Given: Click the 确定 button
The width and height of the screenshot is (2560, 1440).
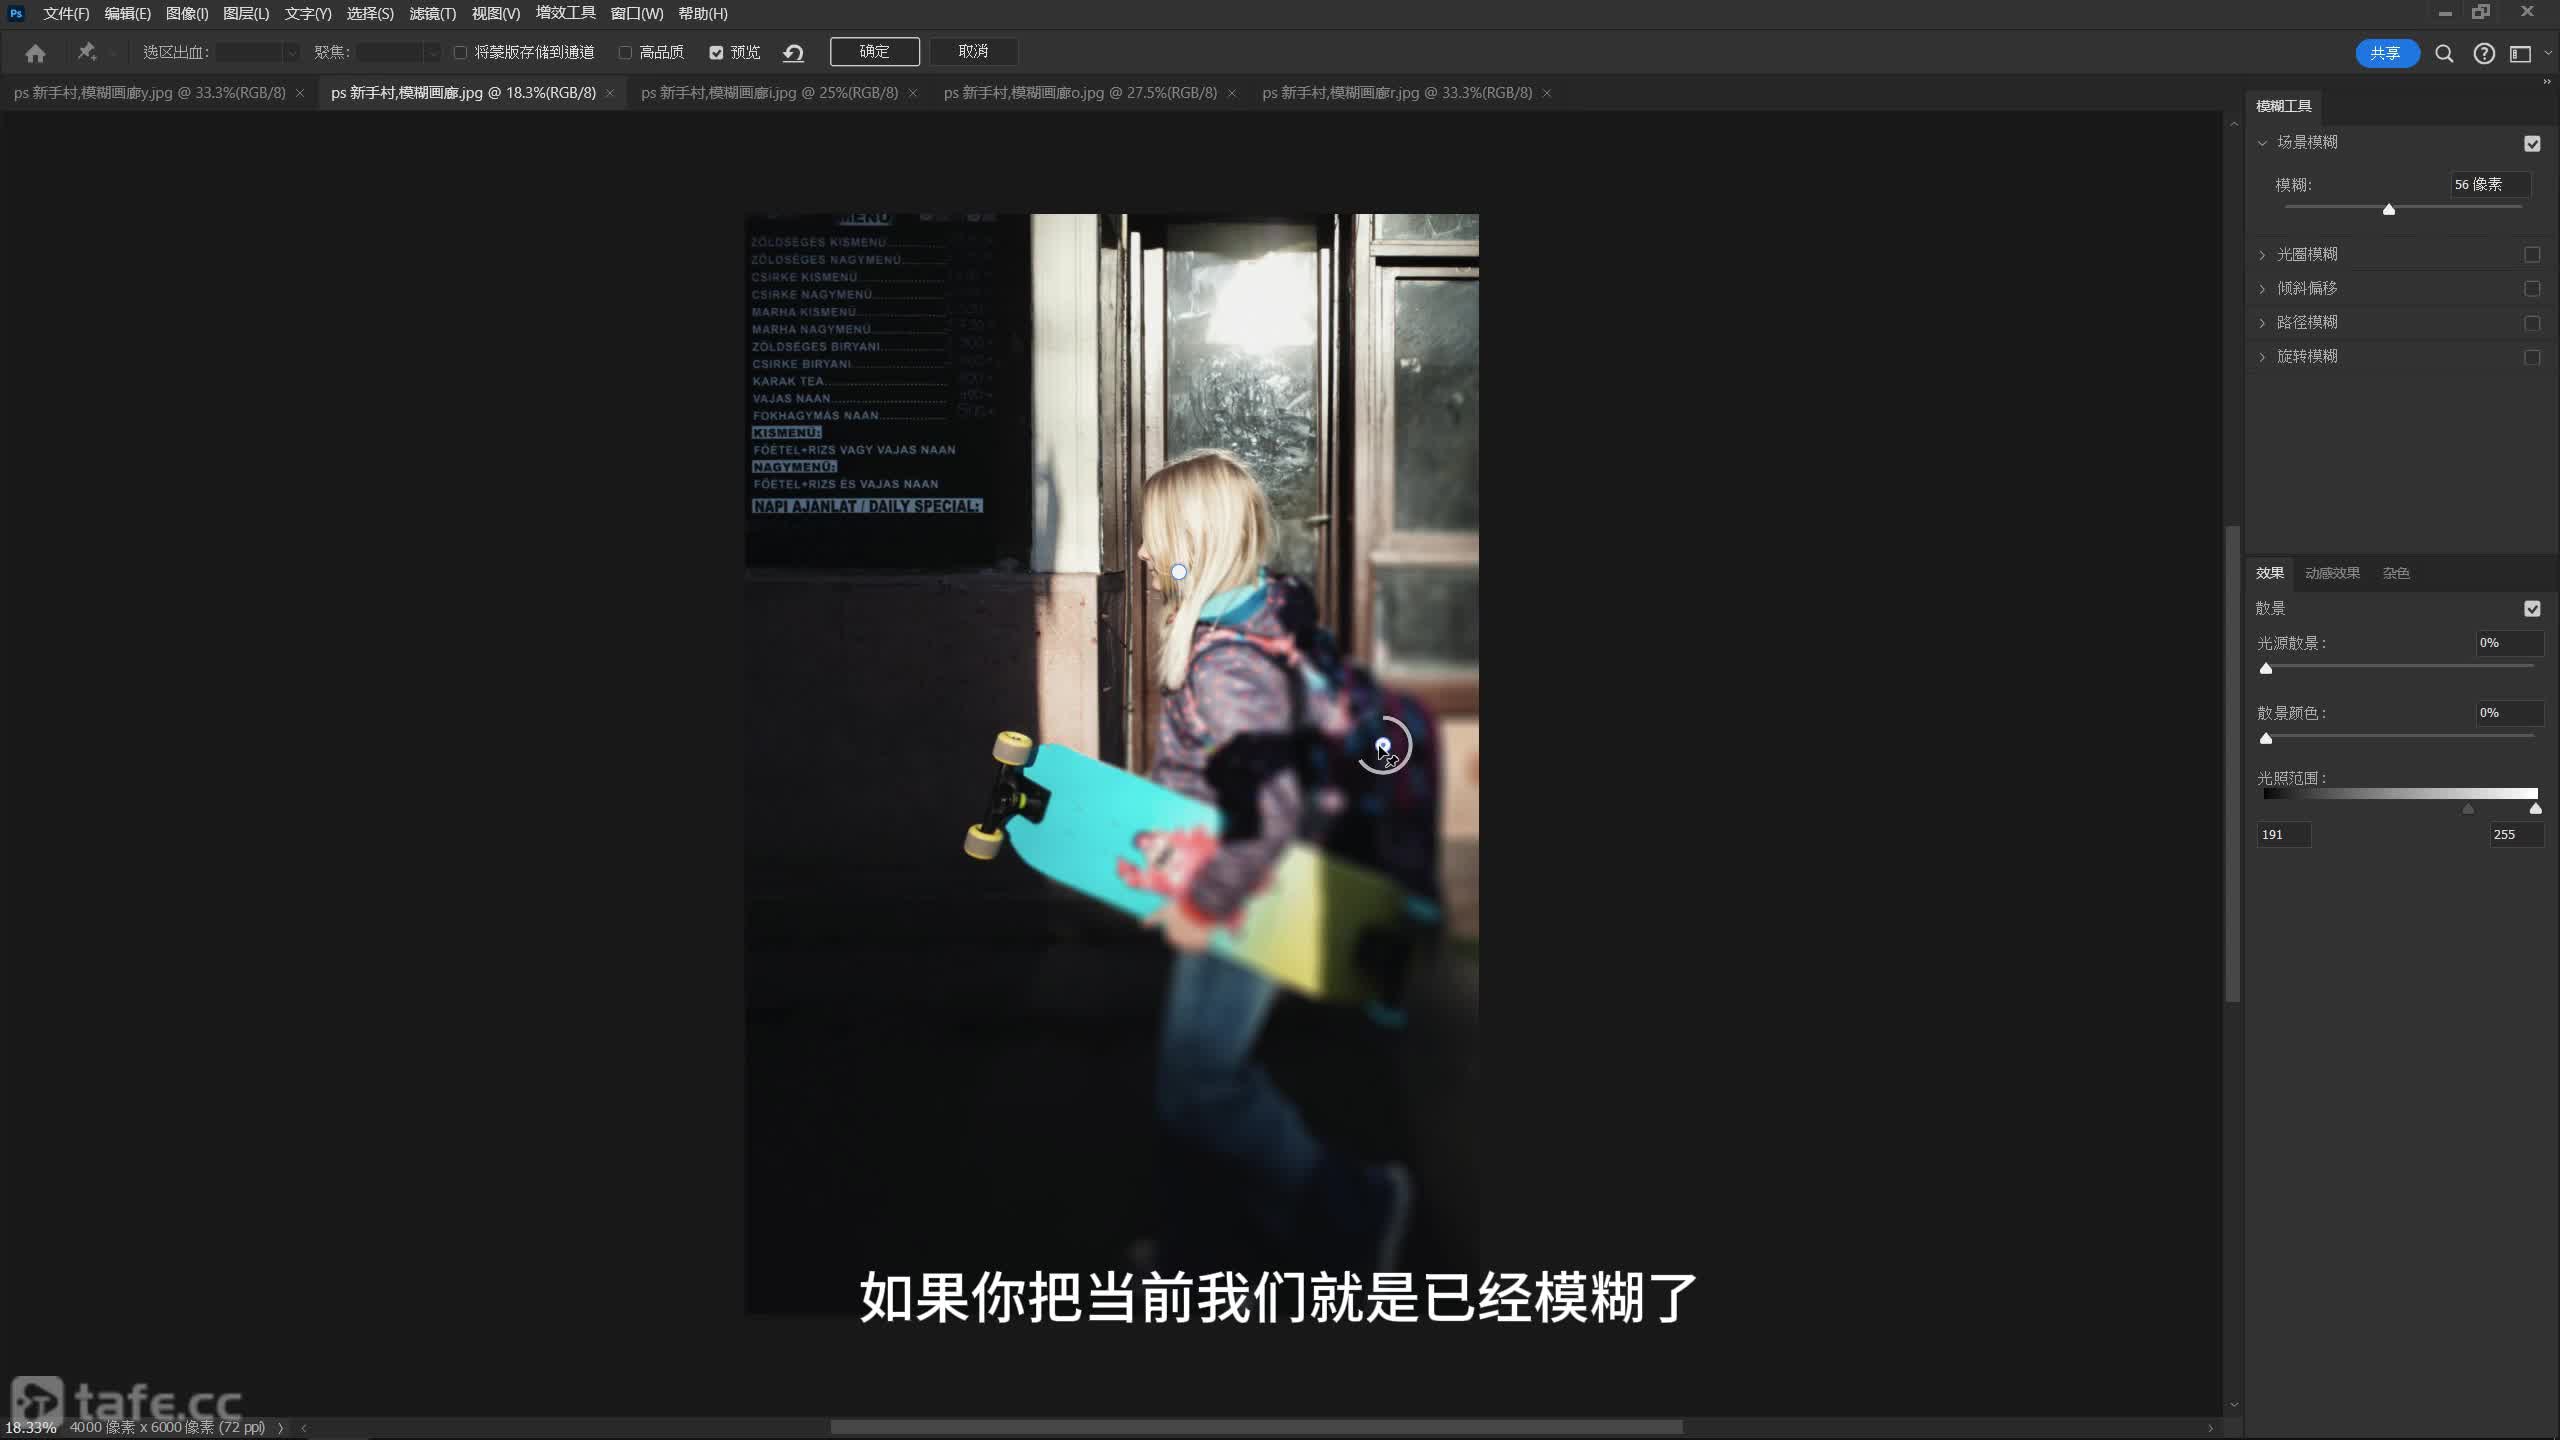Looking at the screenshot, I should (874, 52).
